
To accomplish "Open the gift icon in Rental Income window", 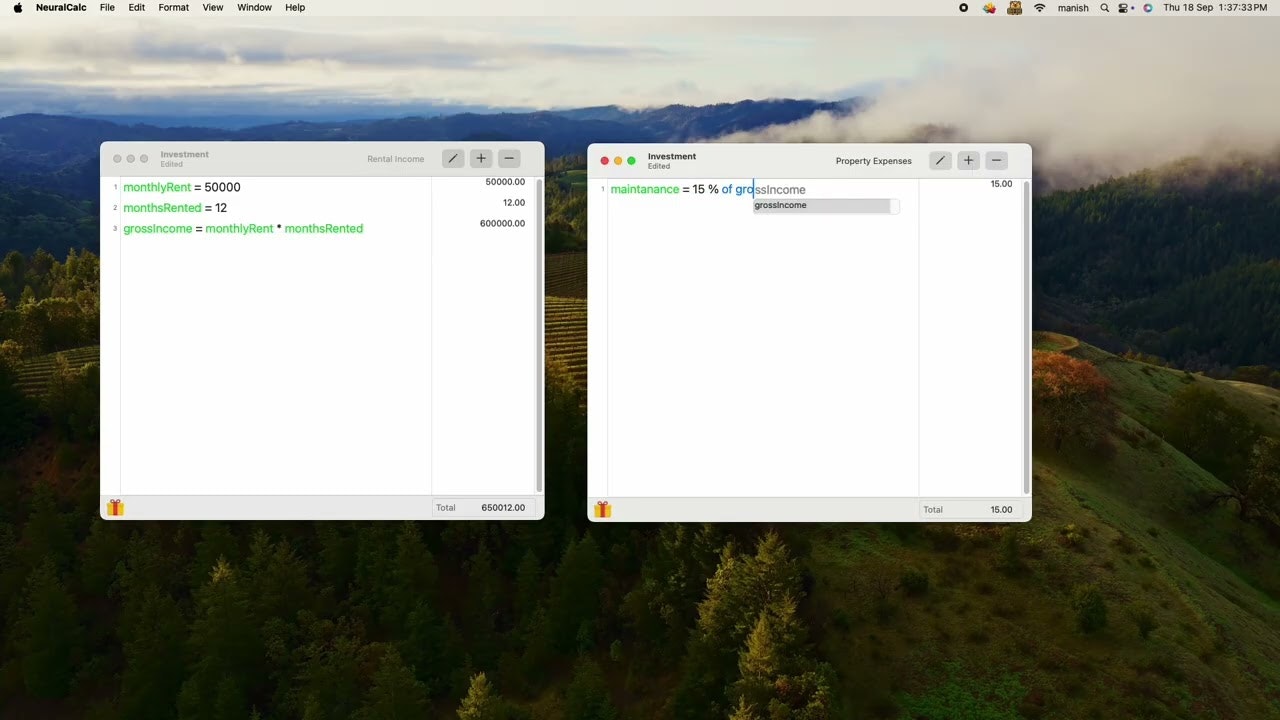I will [x=115, y=507].
